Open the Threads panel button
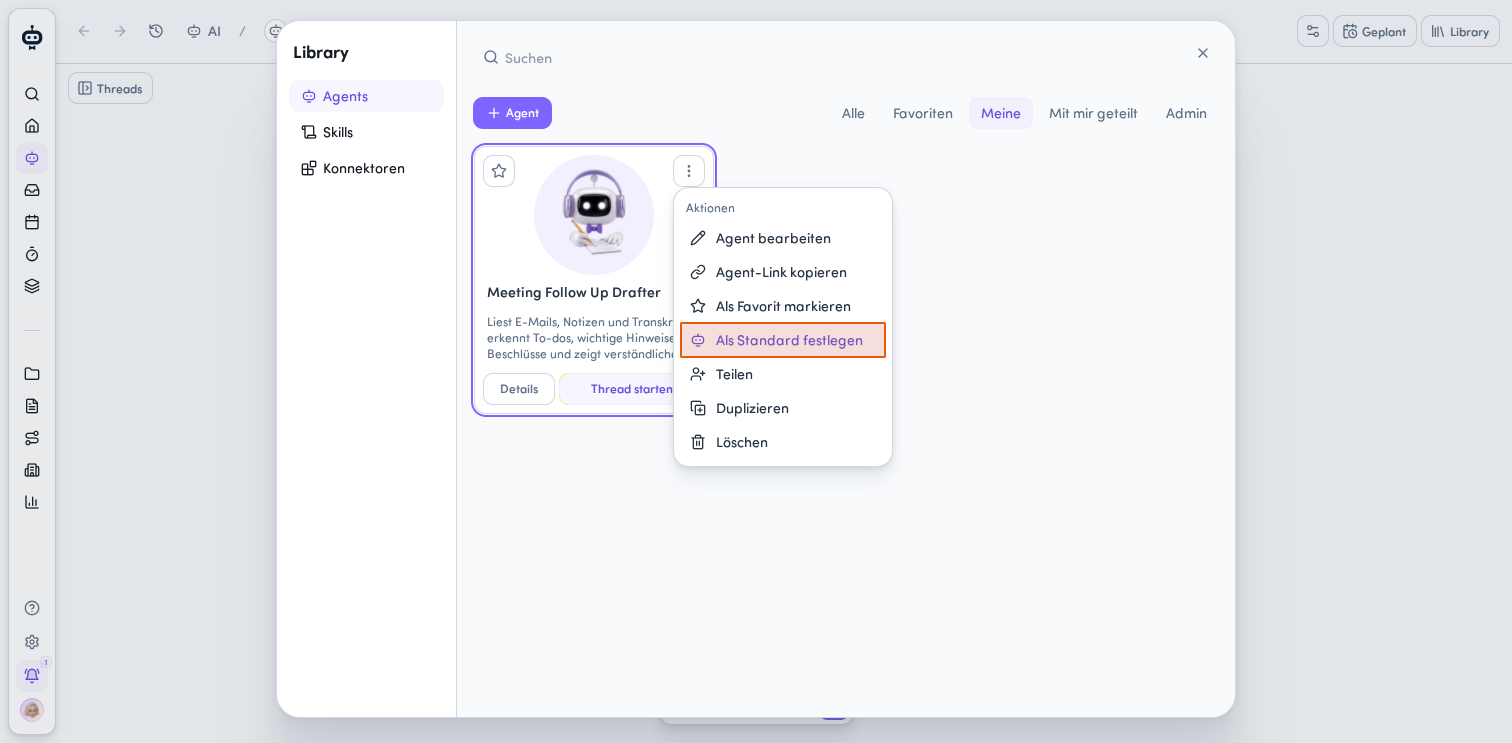The image size is (1512, 743). tap(111, 88)
